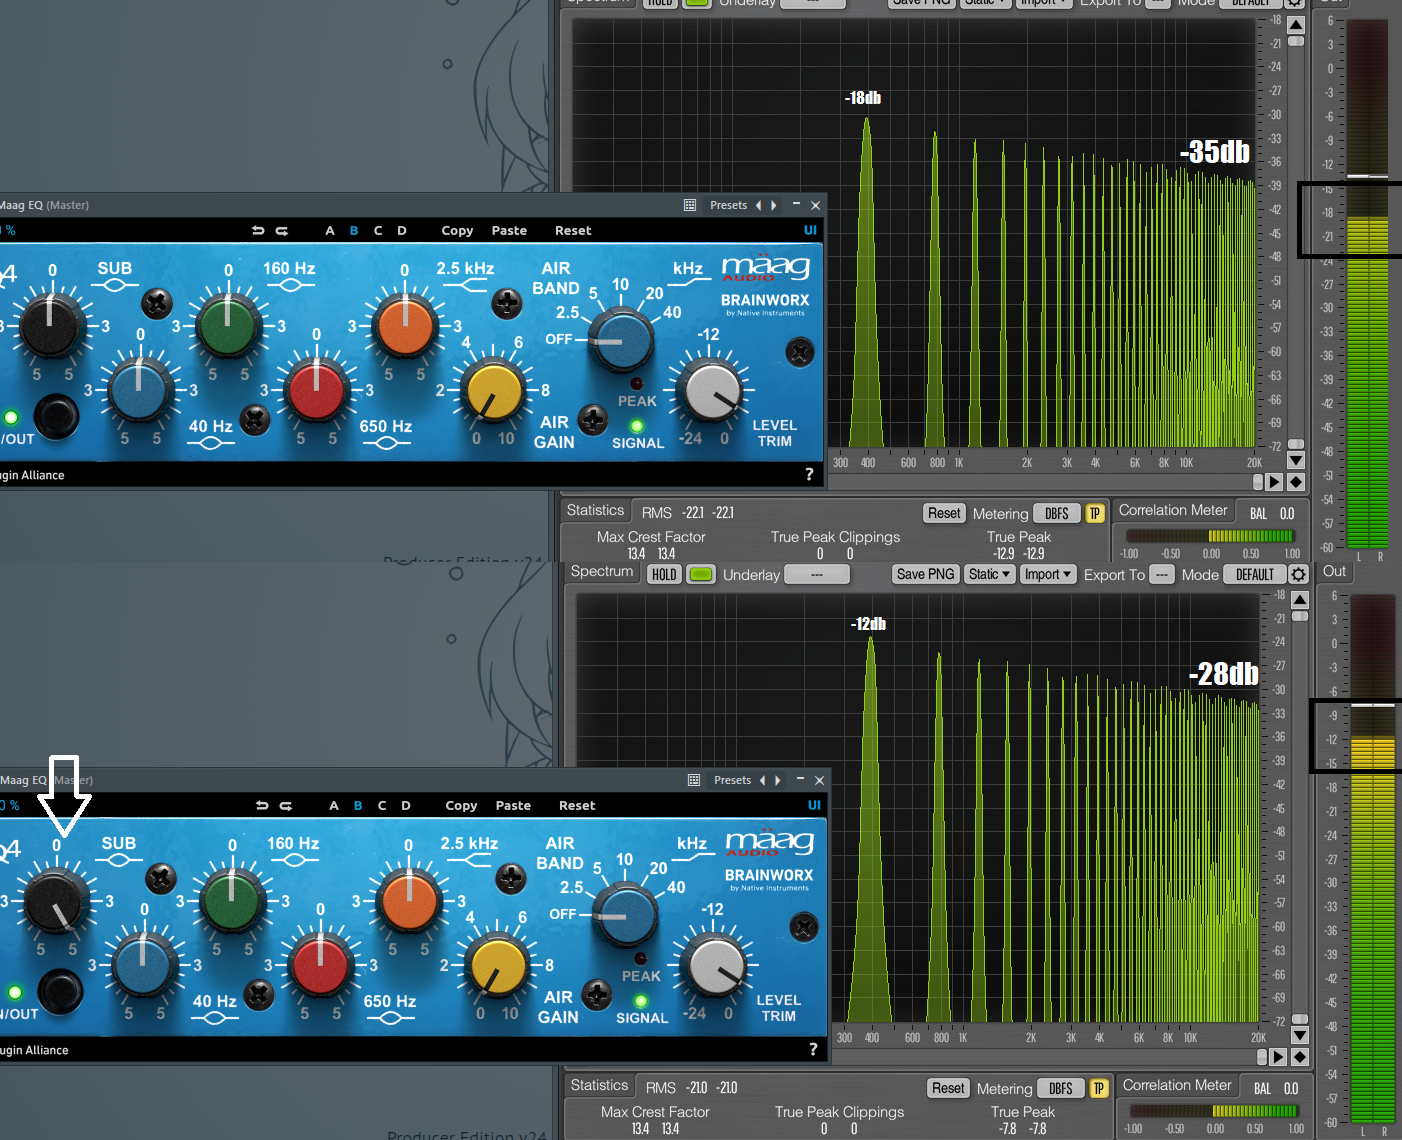Open Presets menu in lower Maag EQ

733,780
